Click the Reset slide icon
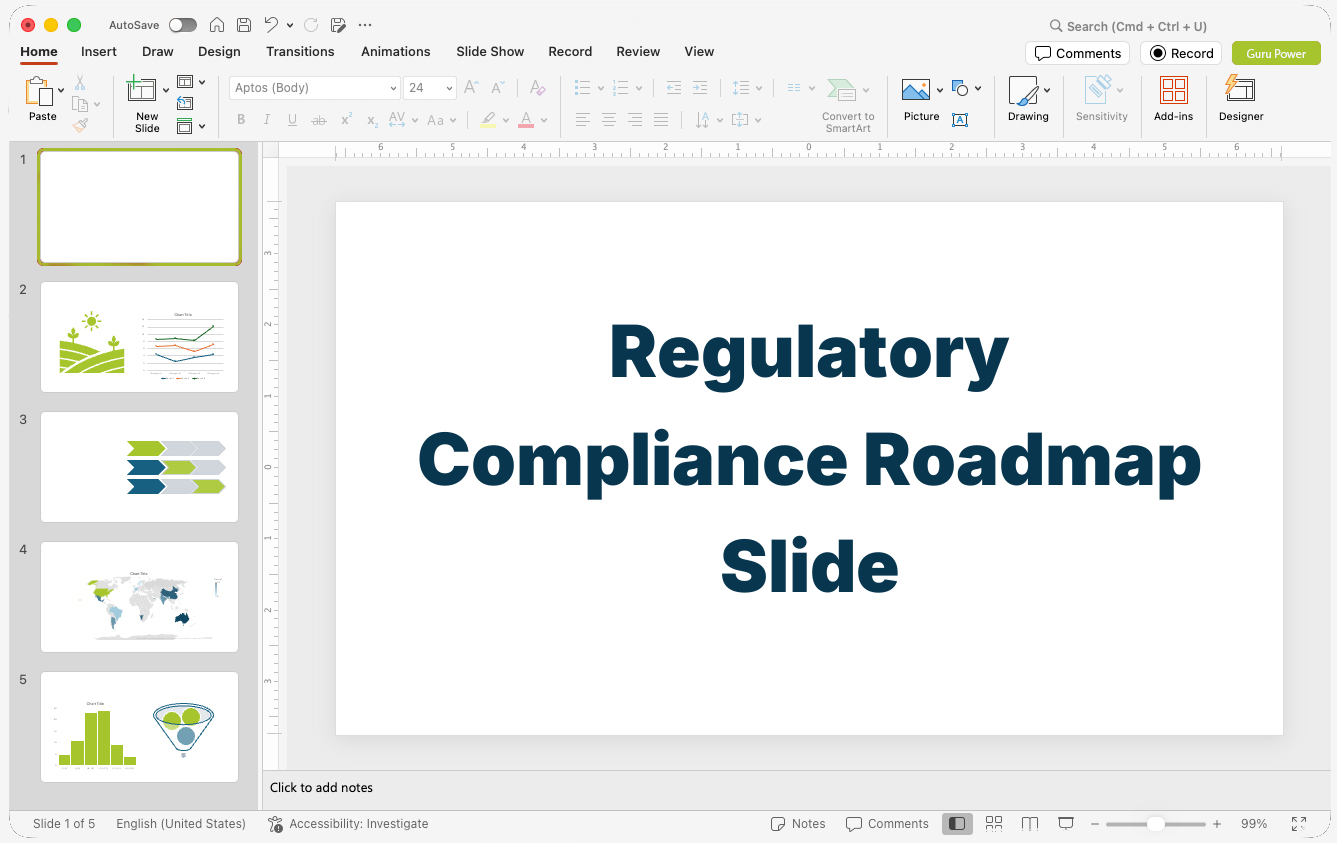Image resolution: width=1337 pixels, height=843 pixels. pyautogui.click(x=185, y=103)
